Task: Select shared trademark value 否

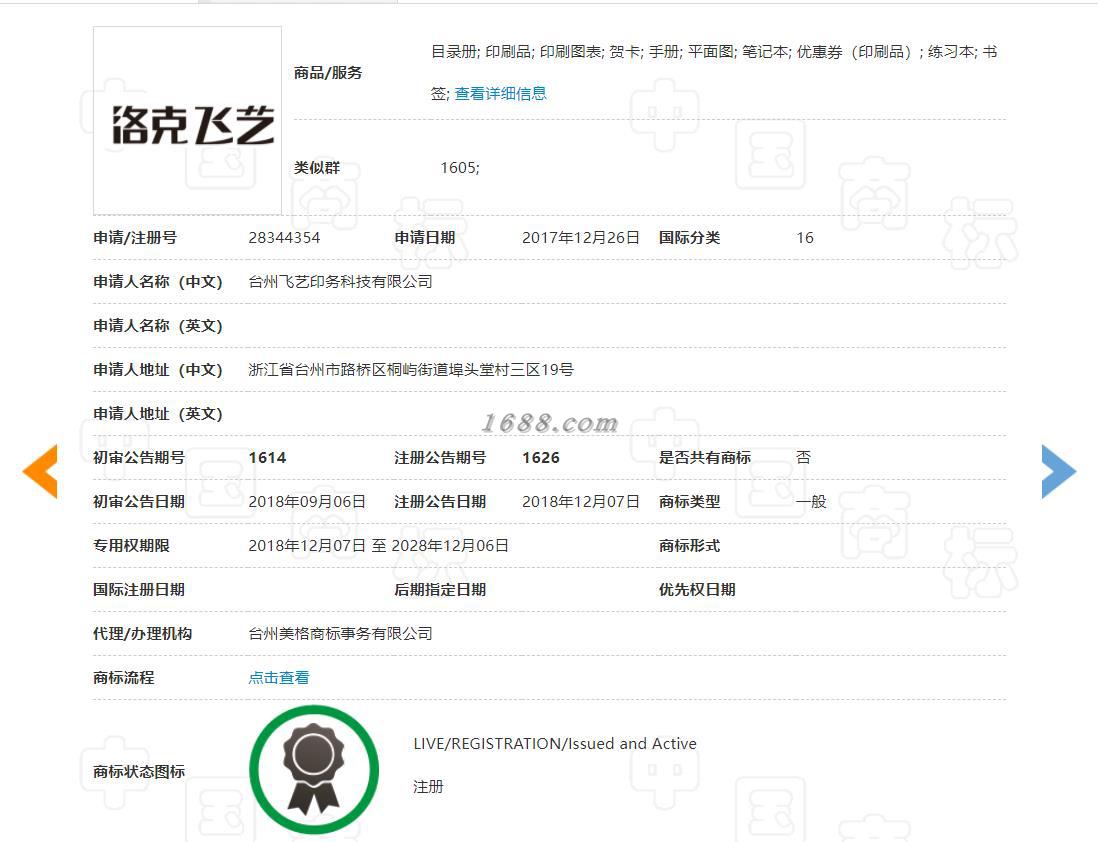Action: [803, 458]
